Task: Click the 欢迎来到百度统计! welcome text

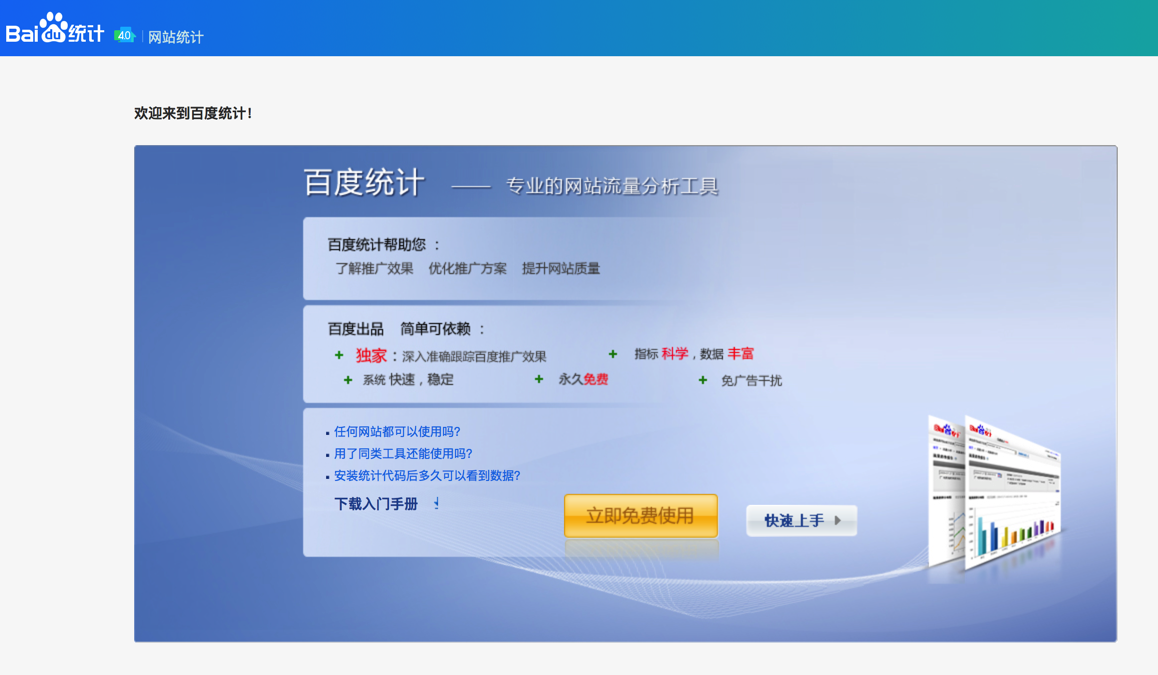Action: (193, 113)
